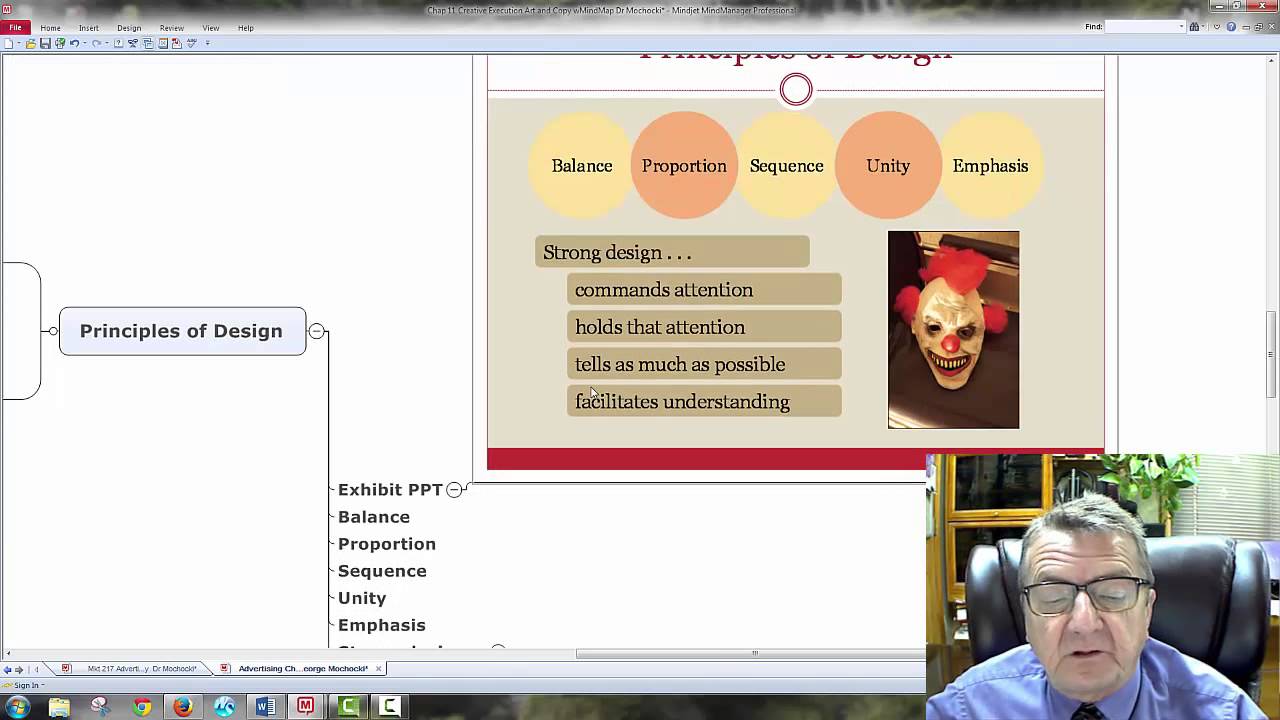This screenshot has height=720, width=1280.
Task: Select the Emphasis subtopic
Action: (x=382, y=624)
